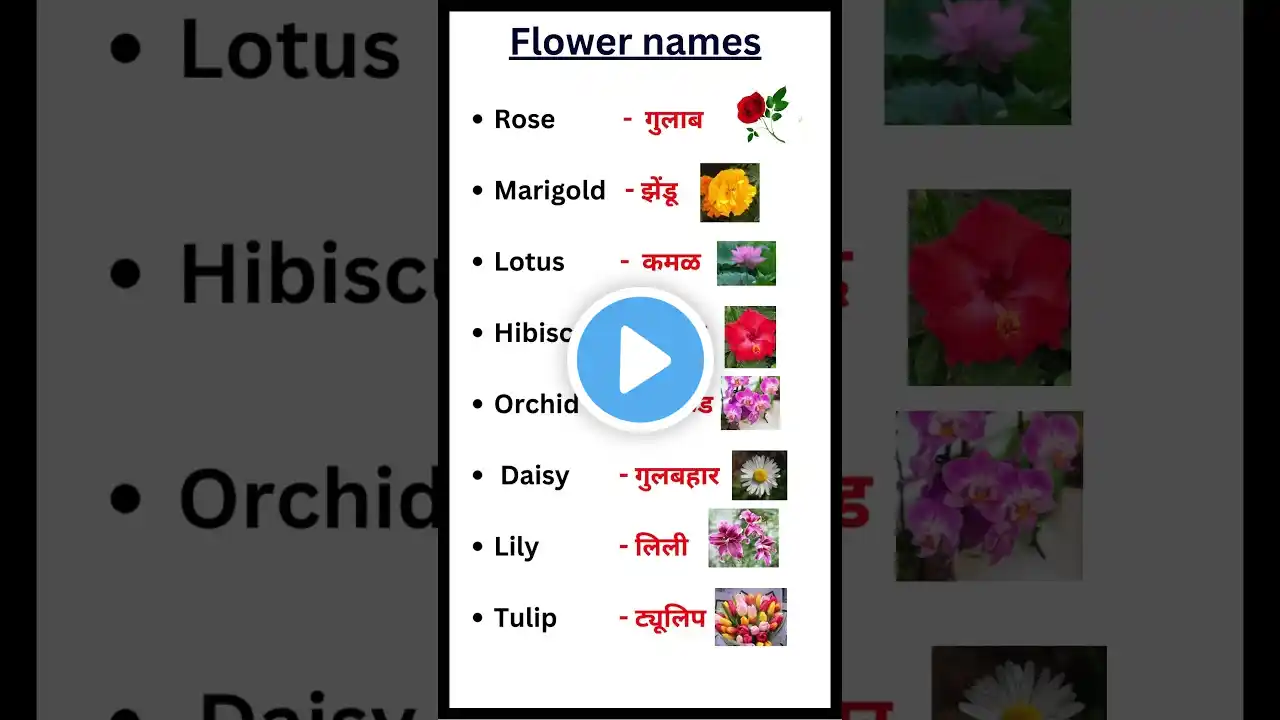The image size is (1280, 720).
Task: Click the Marathi word 'ट्यूलिप'
Action: point(669,618)
